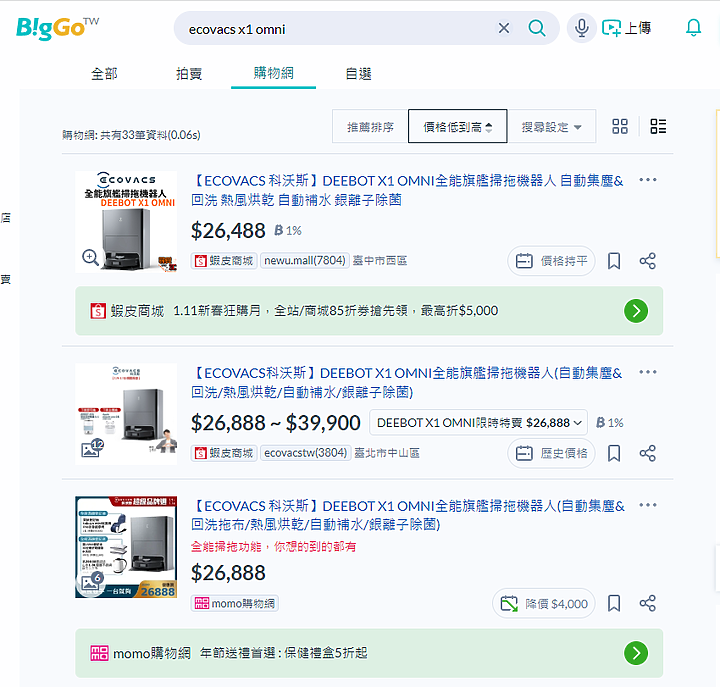
Task: Open notifications bell
Action: coord(693,28)
